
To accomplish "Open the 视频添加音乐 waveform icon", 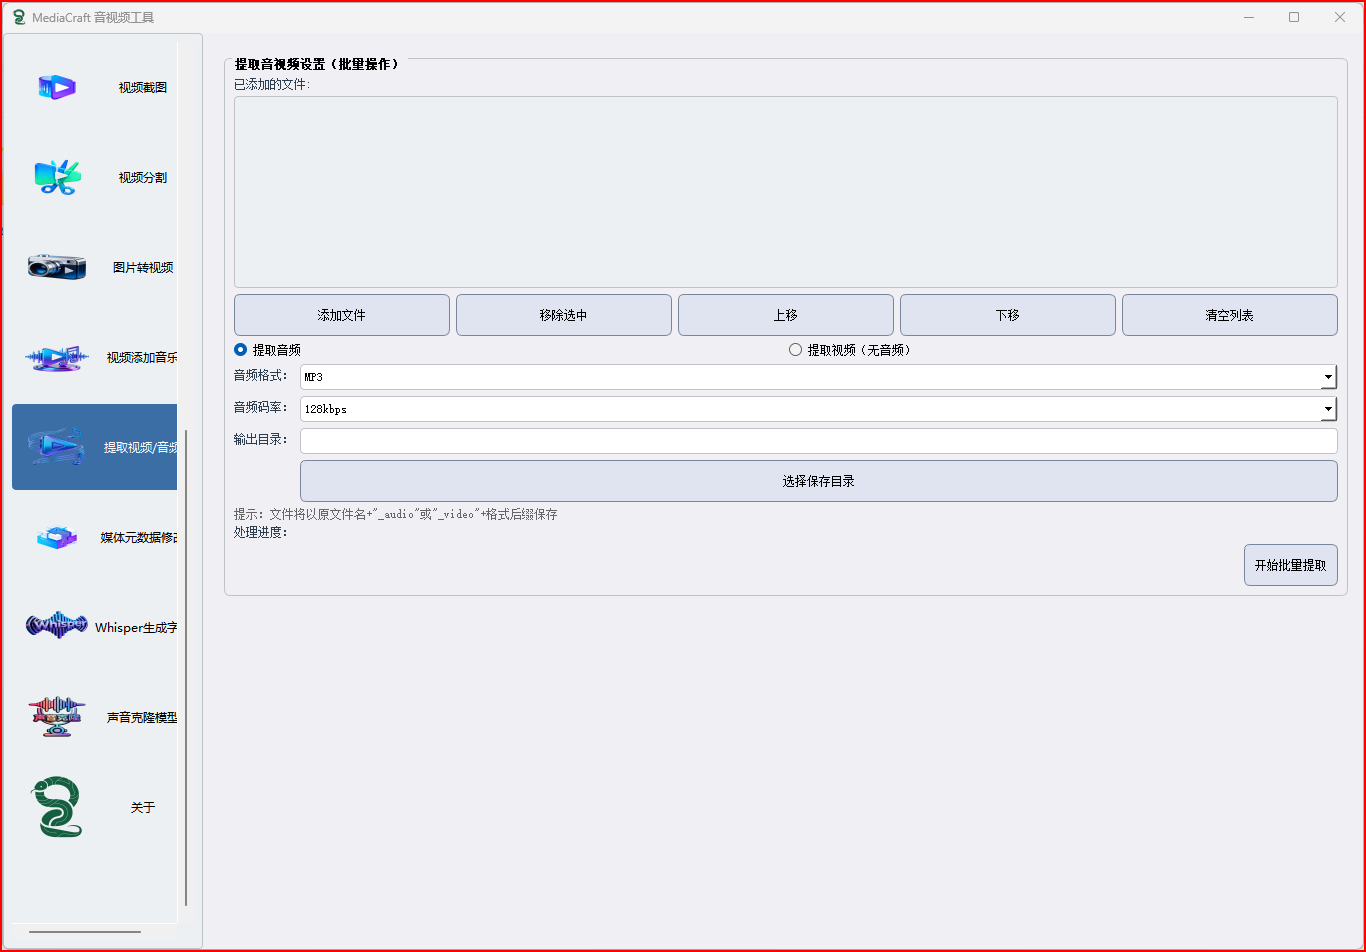I will point(57,358).
